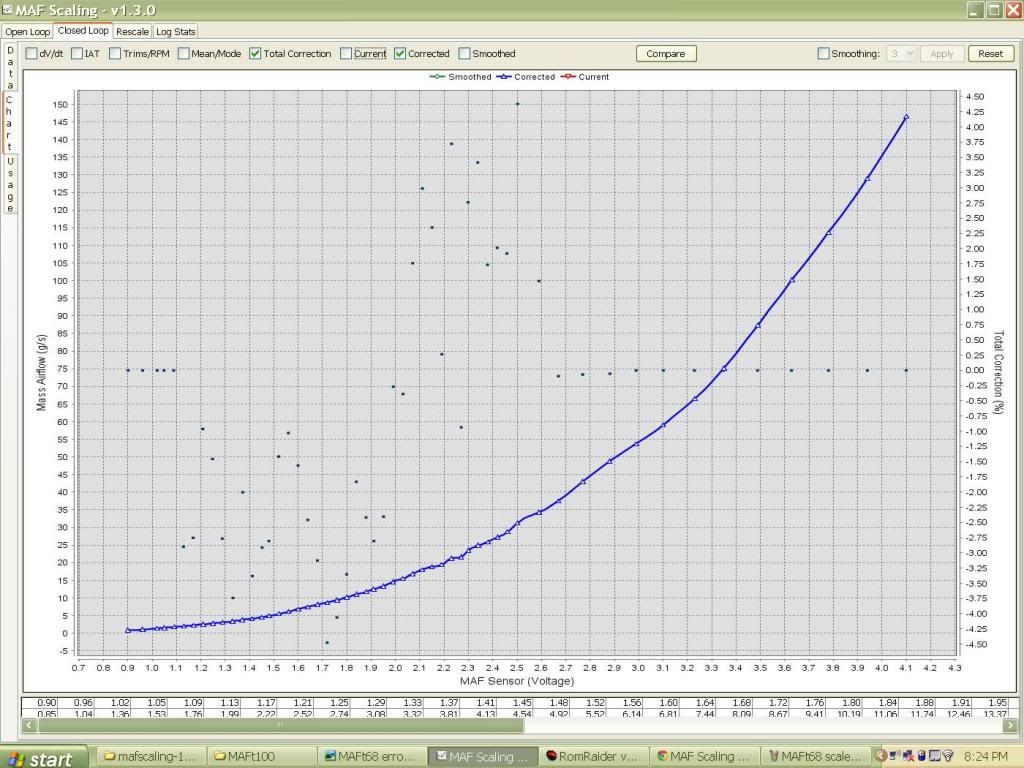This screenshot has height=768, width=1024.
Task: Open Chrome MAF Scaling taskbar window
Action: (x=704, y=757)
